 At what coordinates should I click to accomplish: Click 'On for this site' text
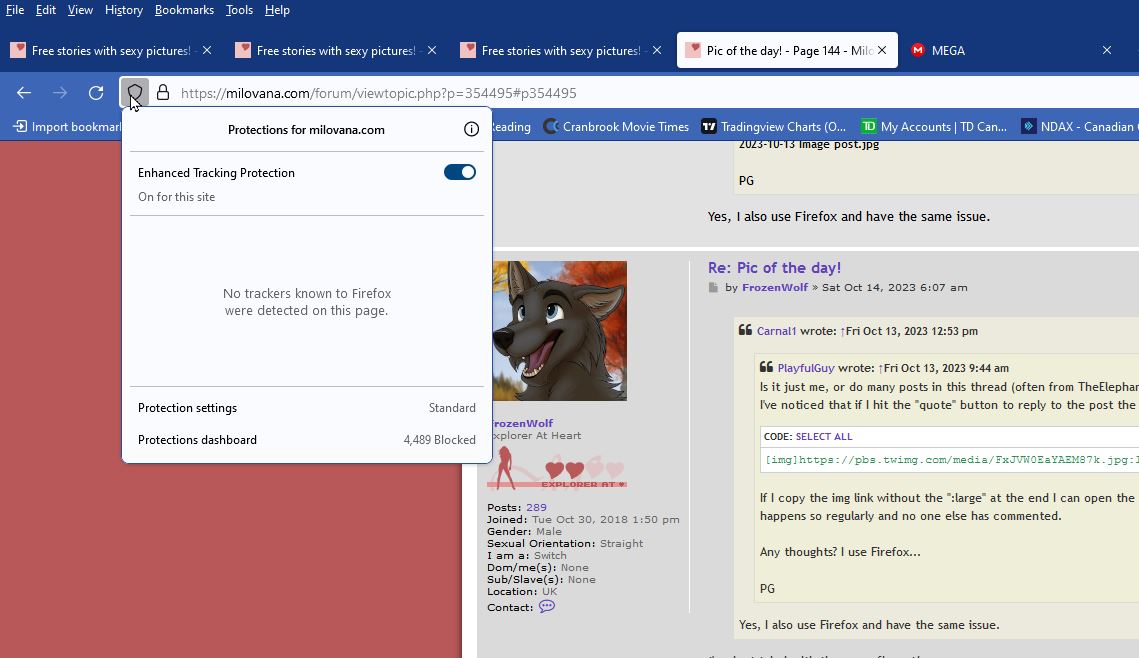[x=177, y=197]
